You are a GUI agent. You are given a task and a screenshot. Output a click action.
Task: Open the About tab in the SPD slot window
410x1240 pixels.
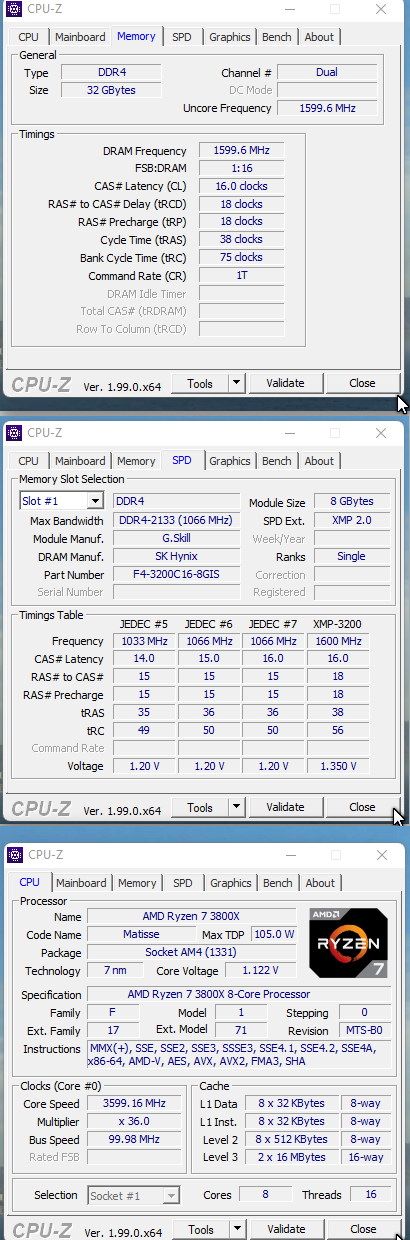click(x=319, y=461)
